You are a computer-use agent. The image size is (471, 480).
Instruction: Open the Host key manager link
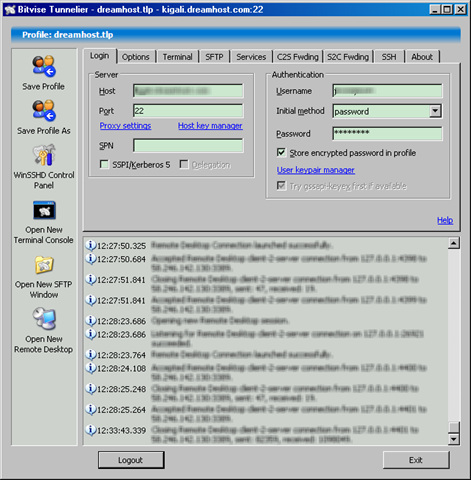coord(210,126)
